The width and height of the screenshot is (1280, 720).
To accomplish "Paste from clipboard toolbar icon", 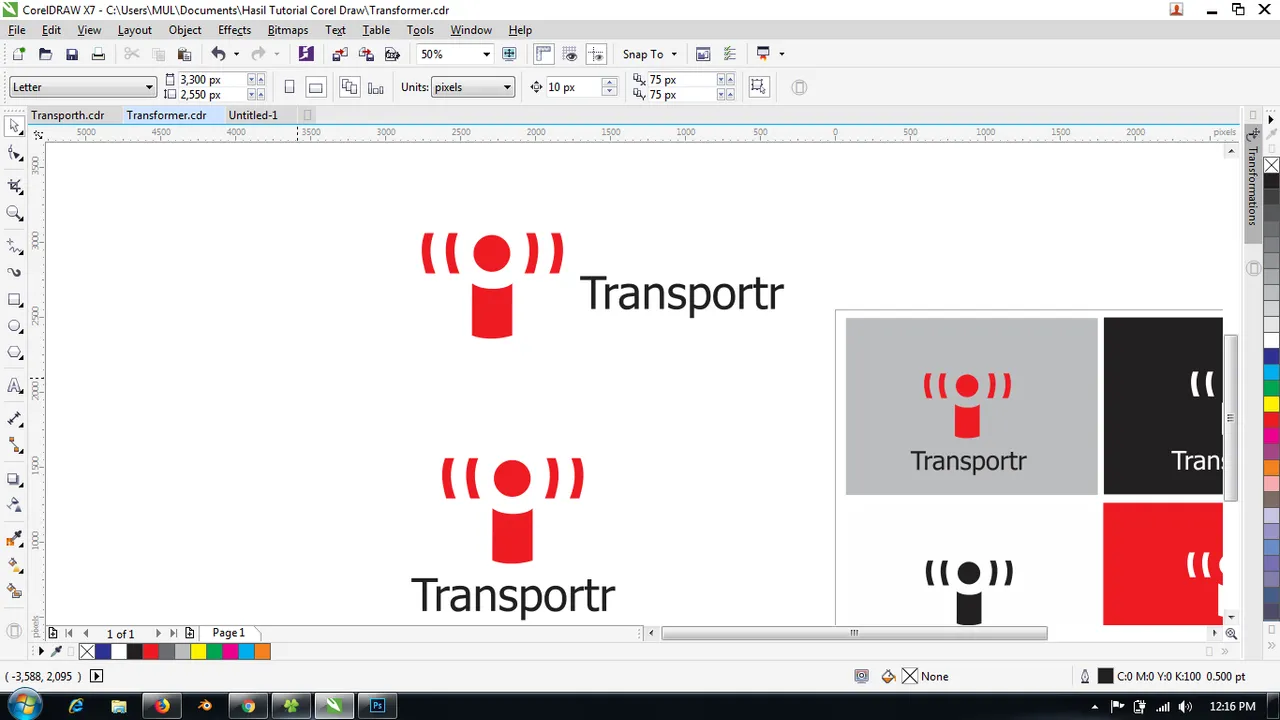I will [x=184, y=54].
